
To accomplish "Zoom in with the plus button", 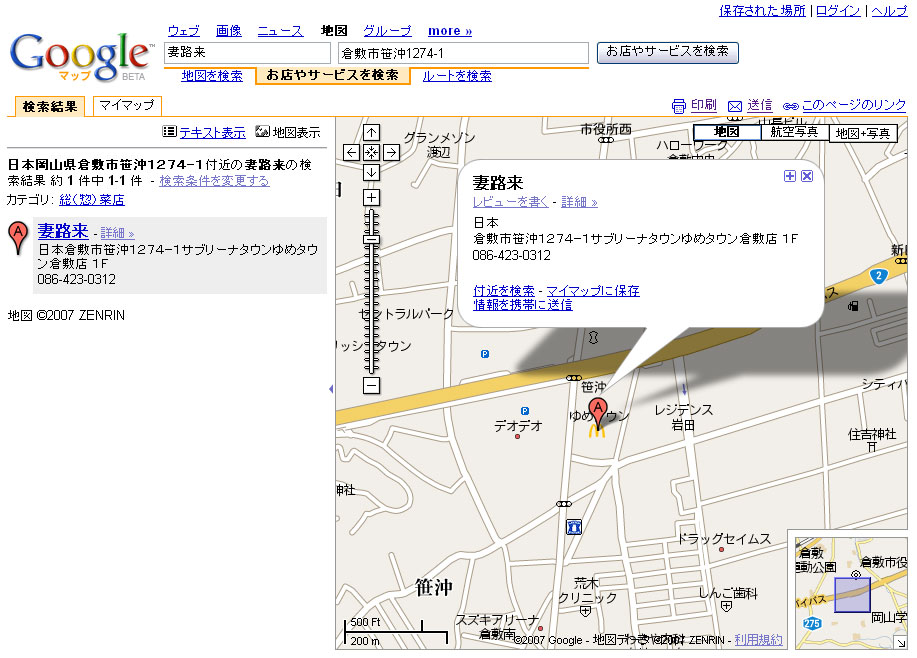I will point(371,198).
